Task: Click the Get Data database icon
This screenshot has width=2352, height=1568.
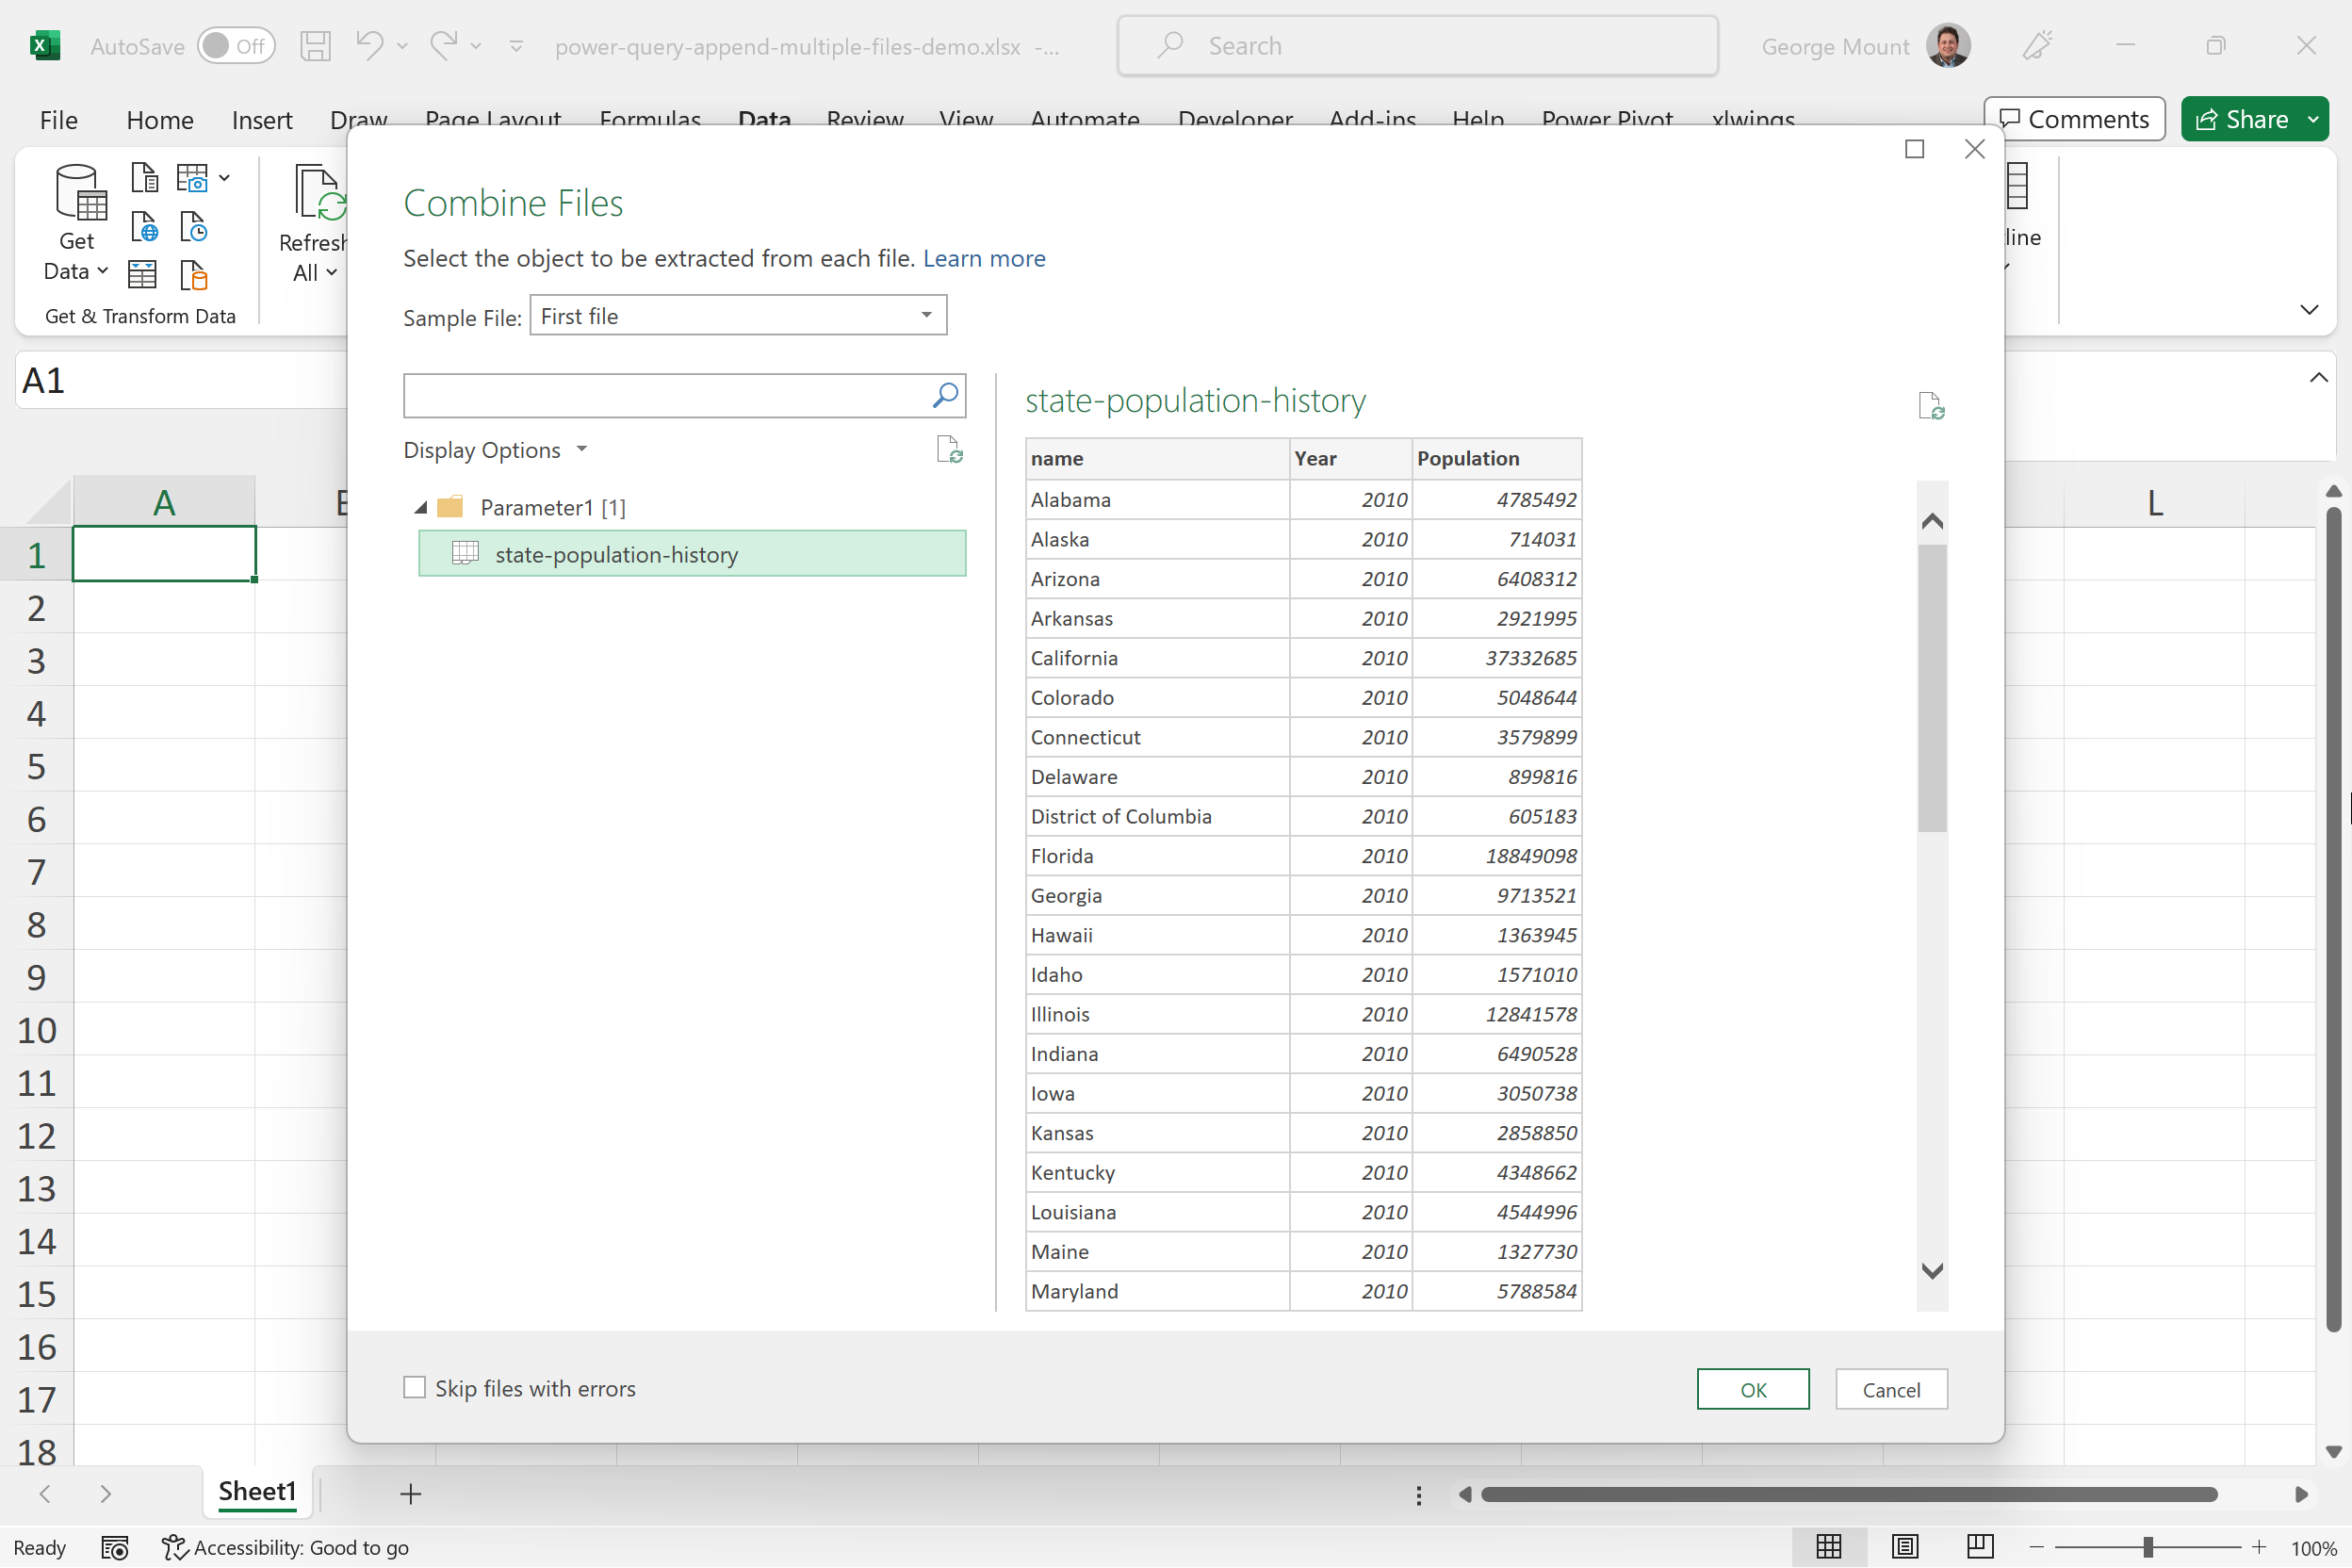Action: click(80, 192)
